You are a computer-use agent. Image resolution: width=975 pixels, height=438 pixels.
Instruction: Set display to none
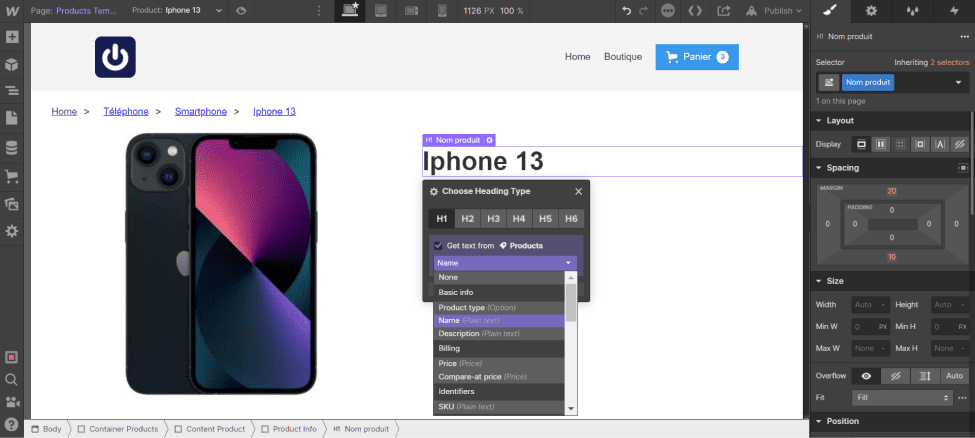960,144
